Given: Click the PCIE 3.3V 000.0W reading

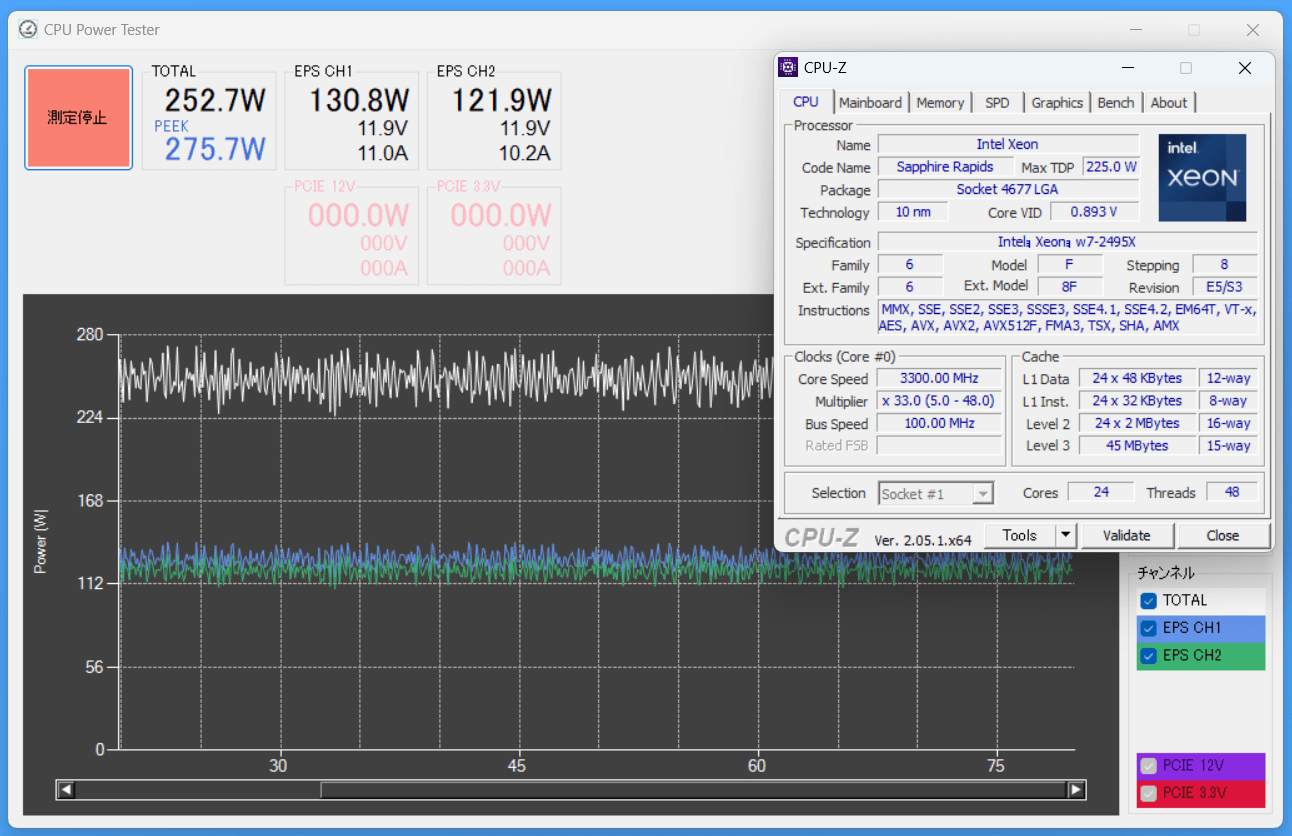Looking at the screenshot, I should tap(501, 215).
